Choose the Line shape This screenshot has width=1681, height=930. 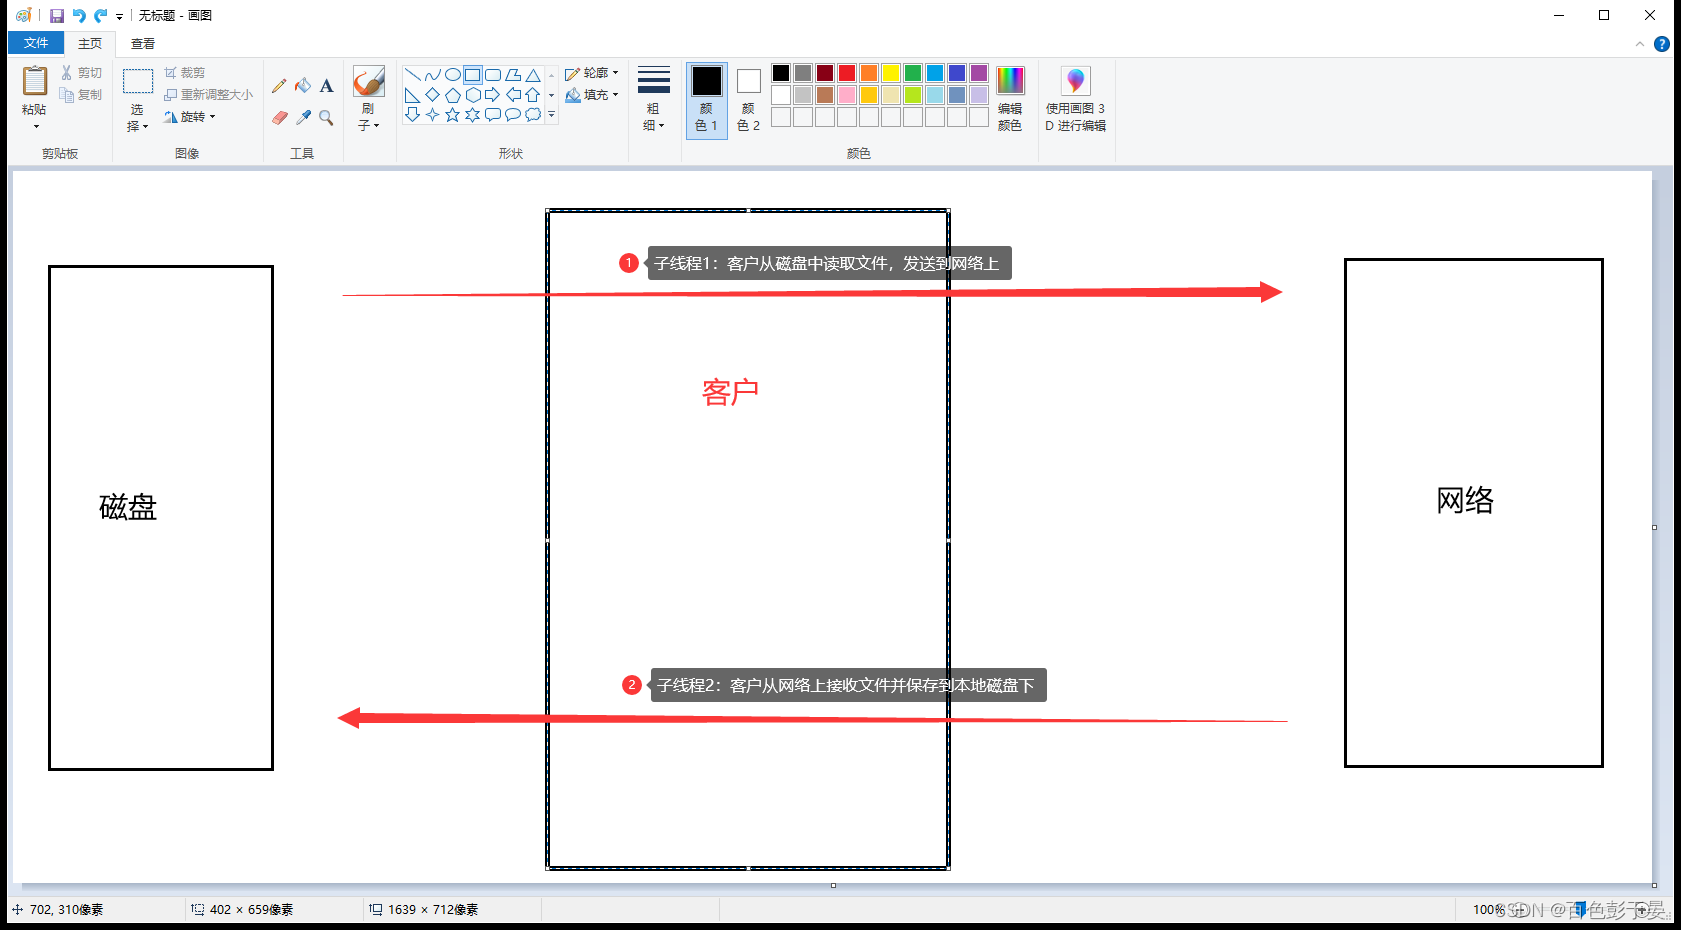pyautogui.click(x=412, y=75)
